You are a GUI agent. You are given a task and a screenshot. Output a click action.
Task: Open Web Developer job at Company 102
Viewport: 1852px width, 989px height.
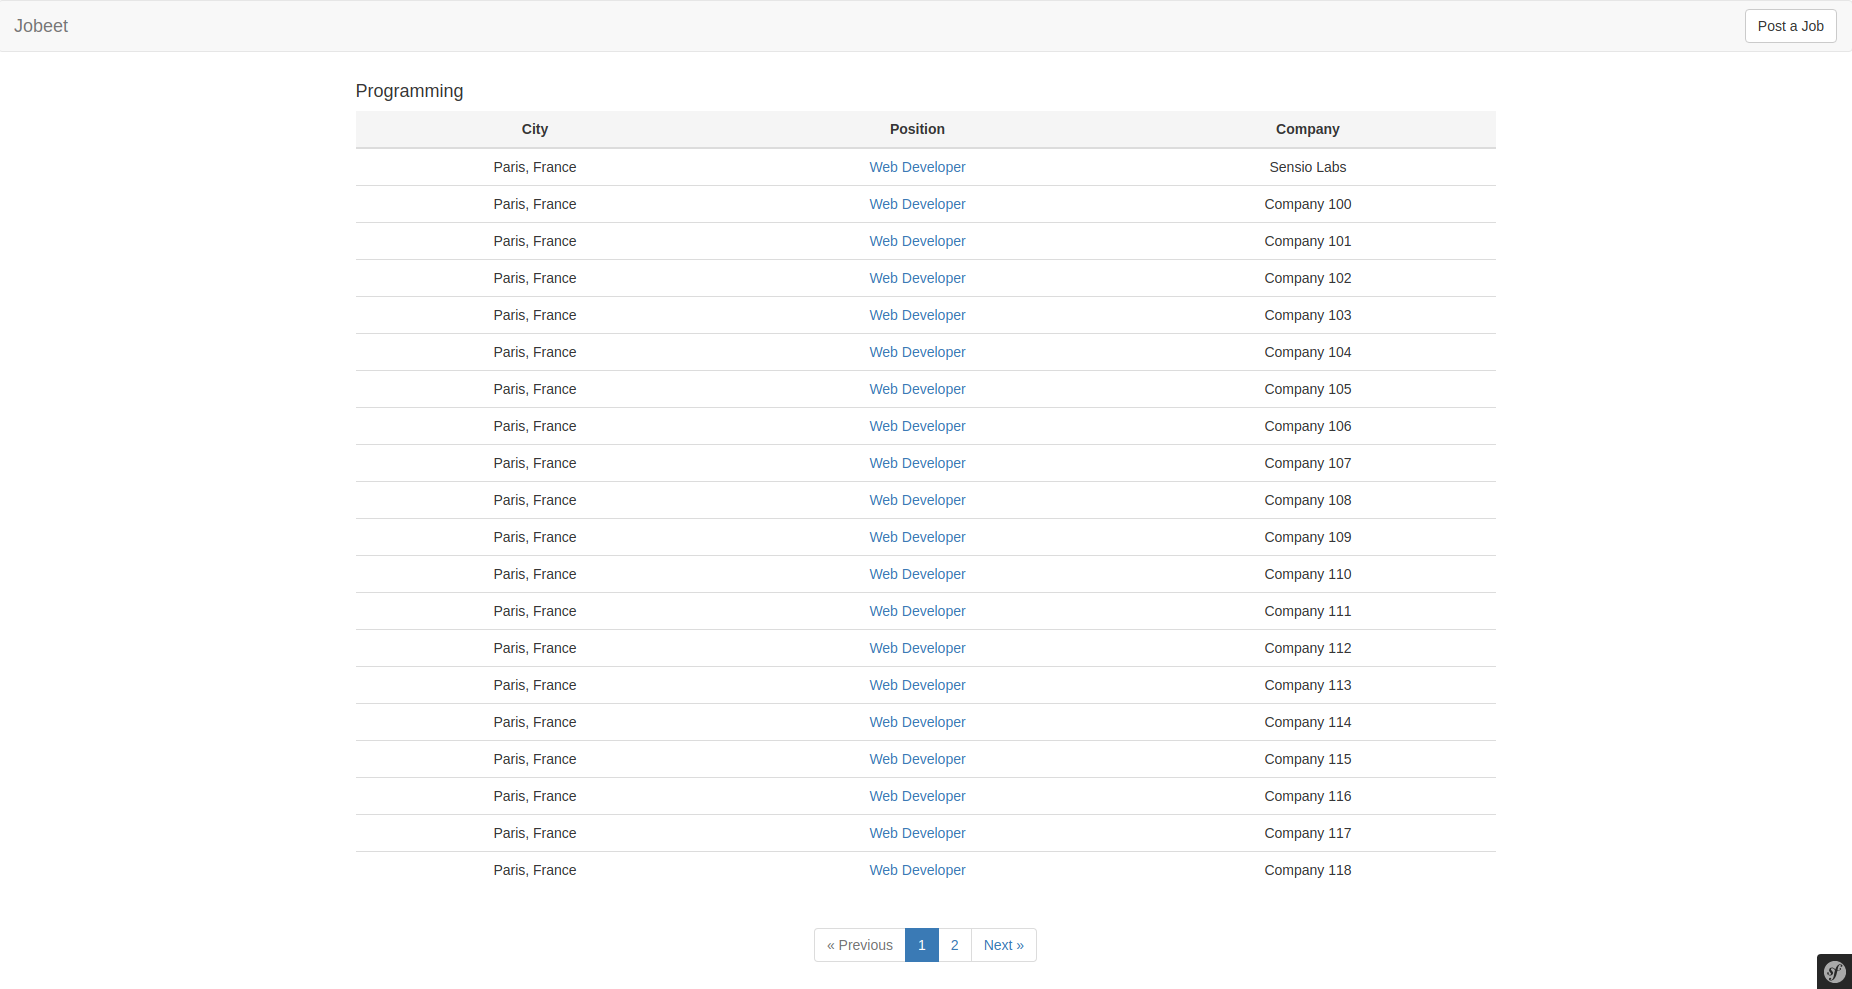point(917,278)
